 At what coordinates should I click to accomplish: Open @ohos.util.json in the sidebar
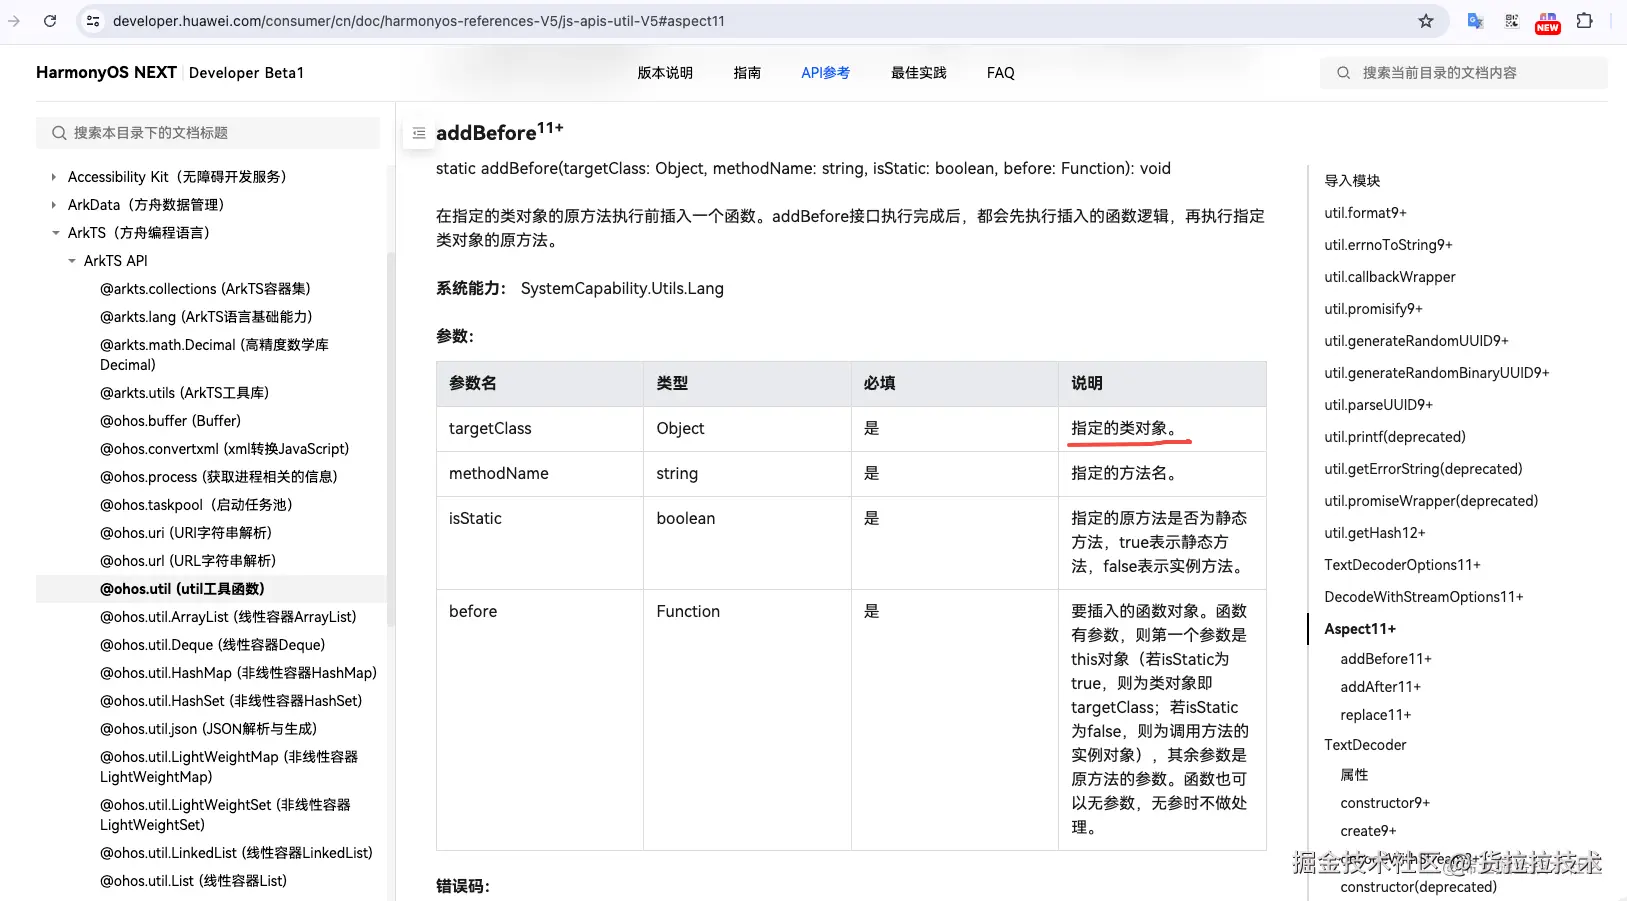tap(208, 729)
